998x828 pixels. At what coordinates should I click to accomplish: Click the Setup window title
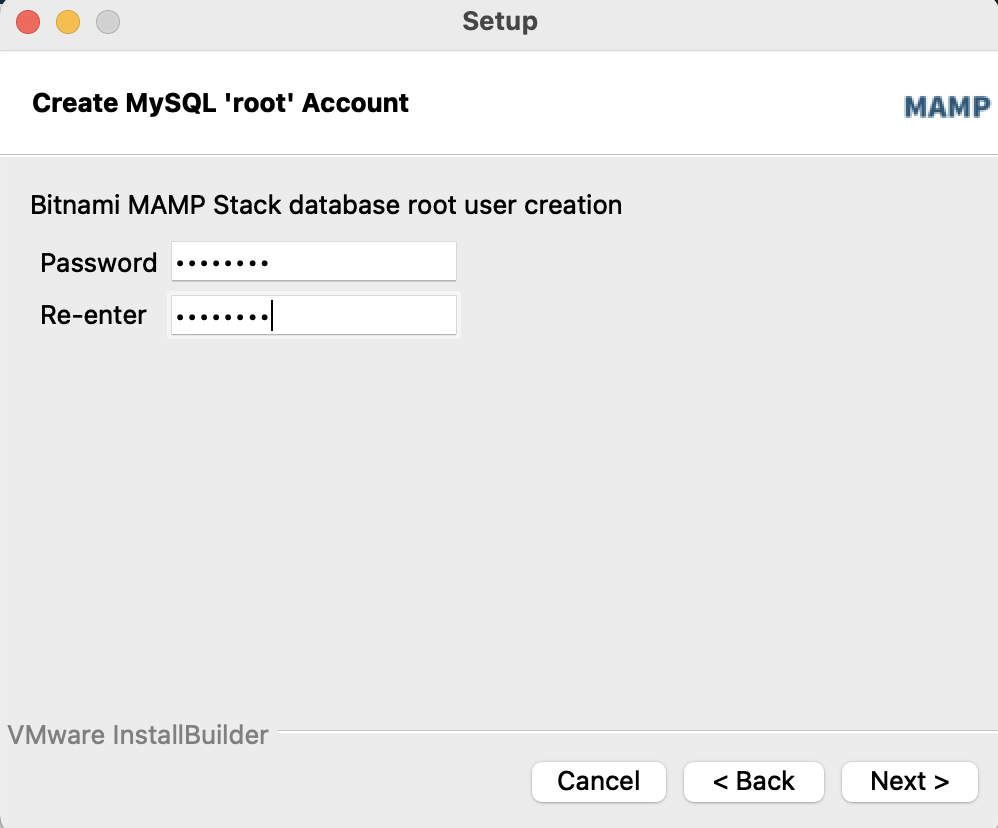[500, 22]
